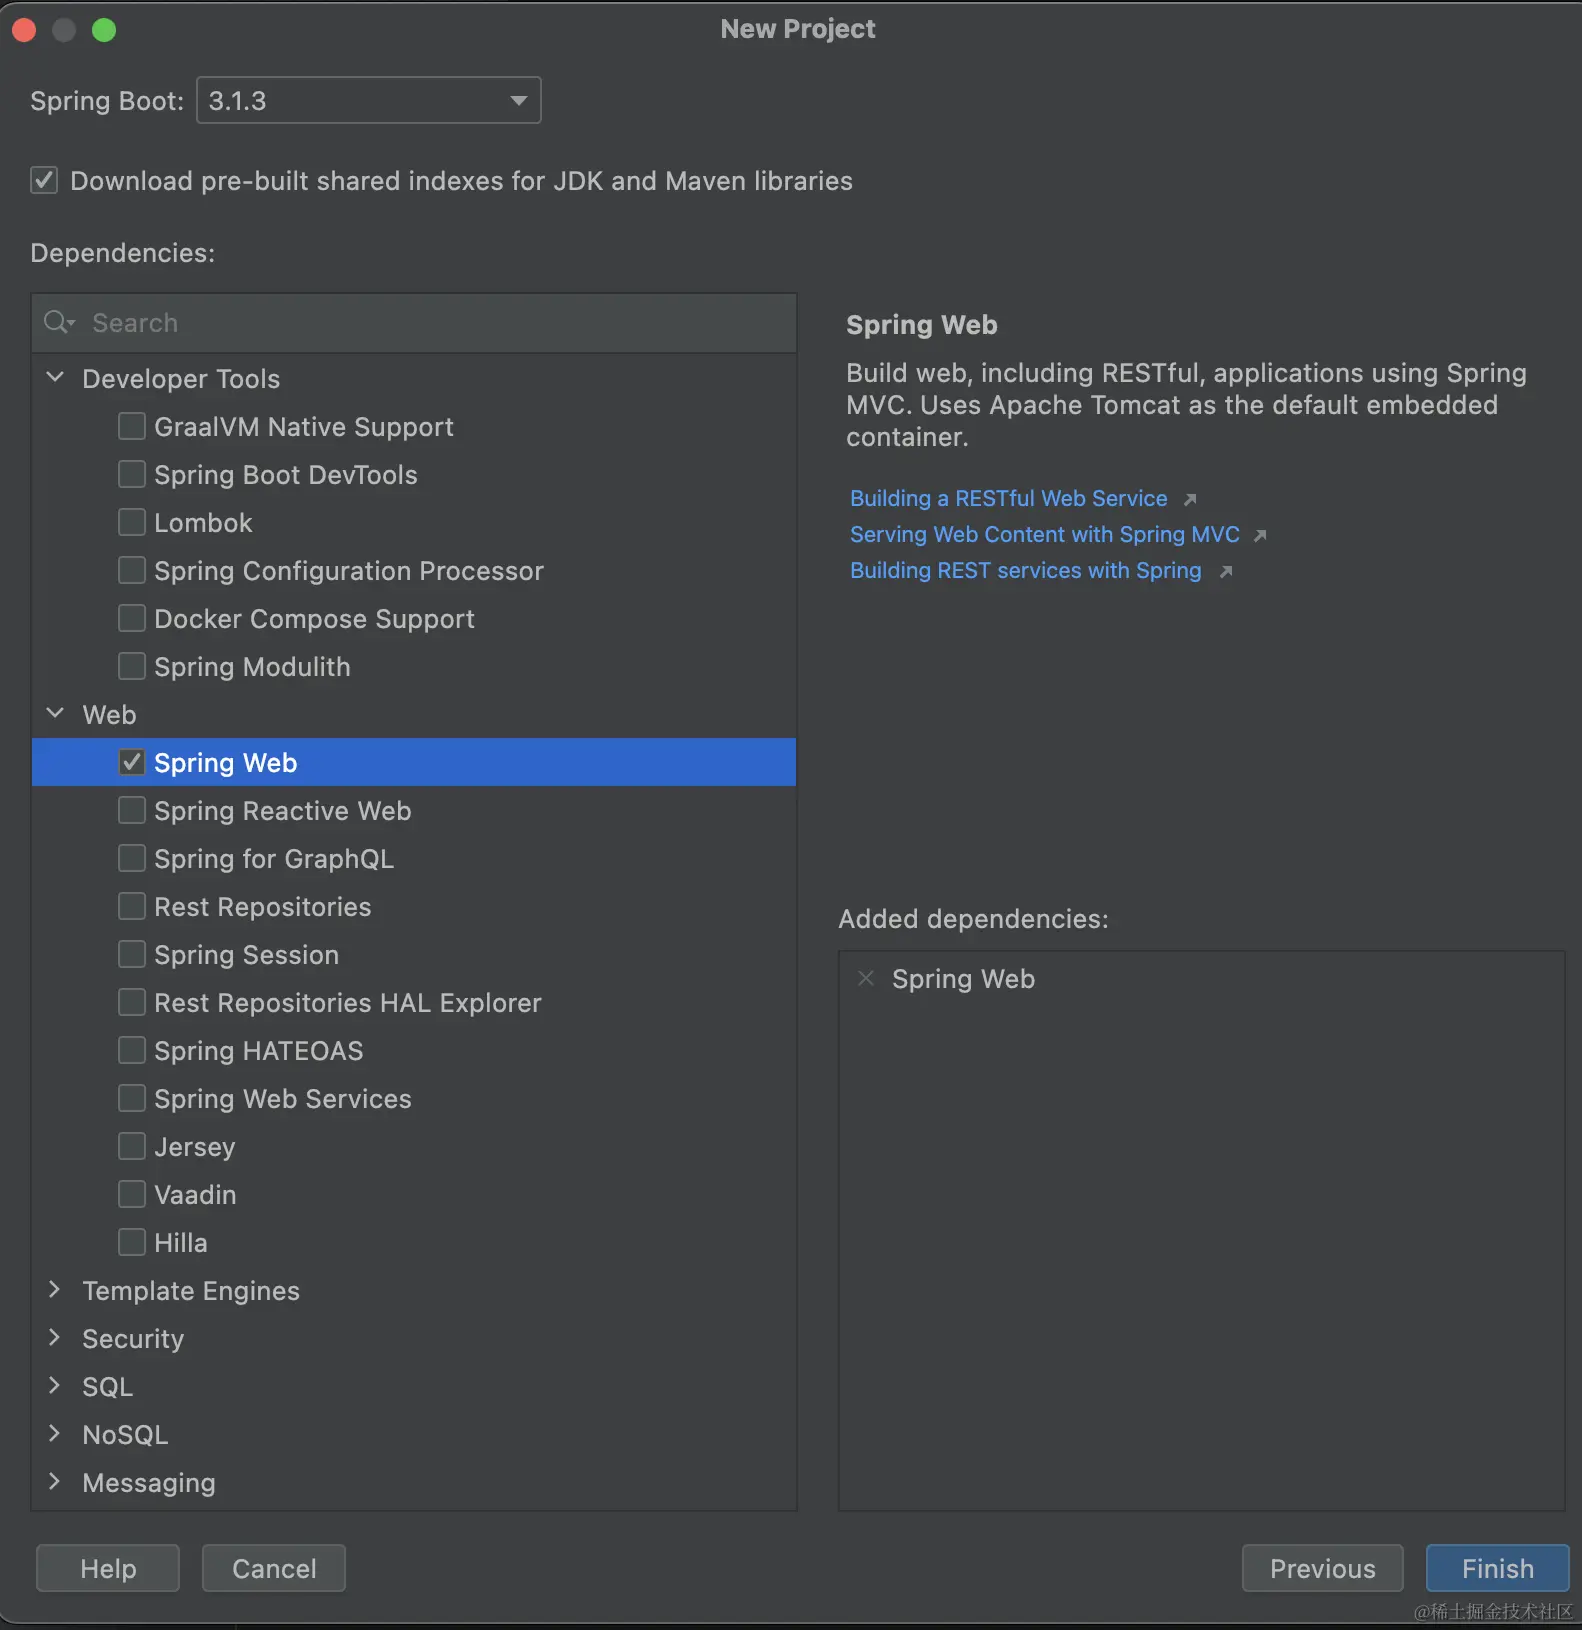Image resolution: width=1582 pixels, height=1630 pixels.
Task: Click external arrow beside Building a RESTful Web Service
Action: tap(1190, 499)
